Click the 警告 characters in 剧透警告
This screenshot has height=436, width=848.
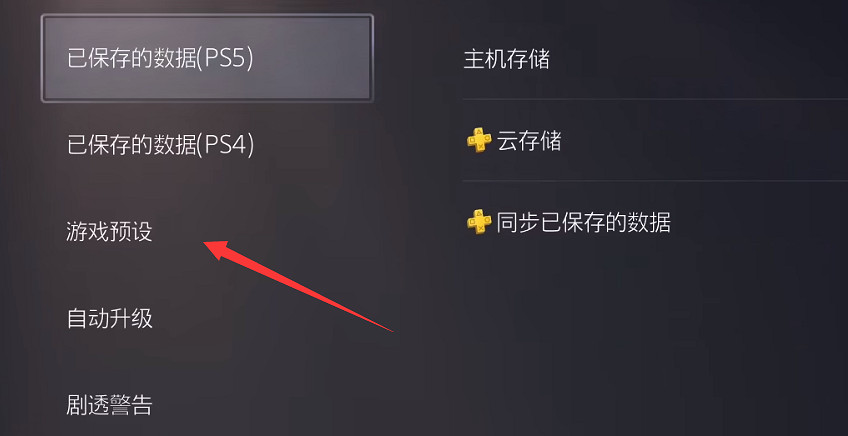point(131,405)
